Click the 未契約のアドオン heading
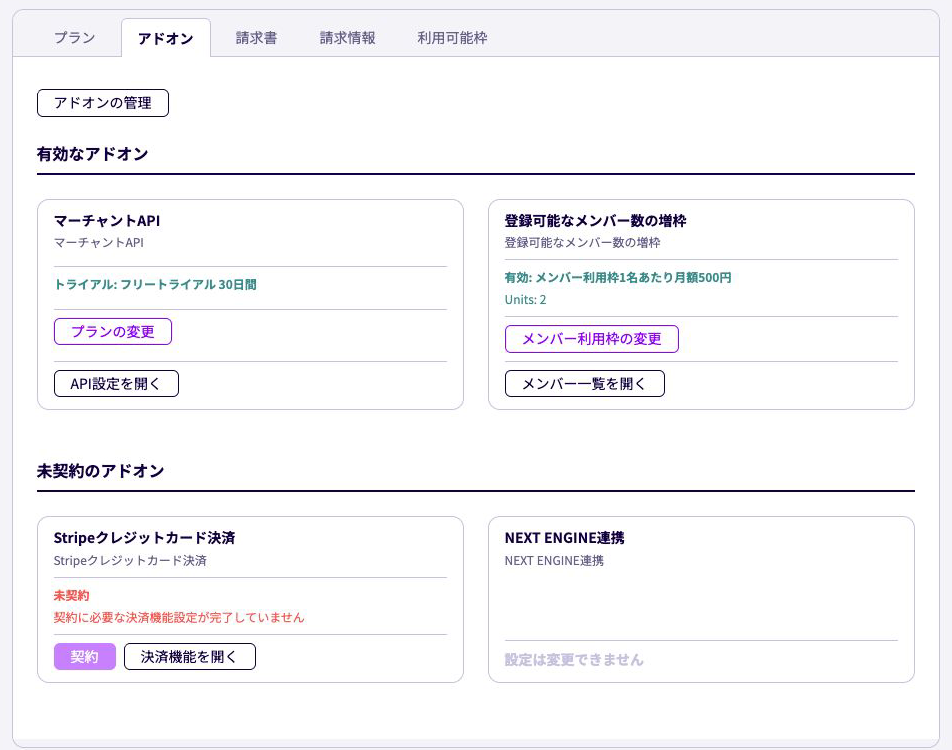 (x=100, y=471)
